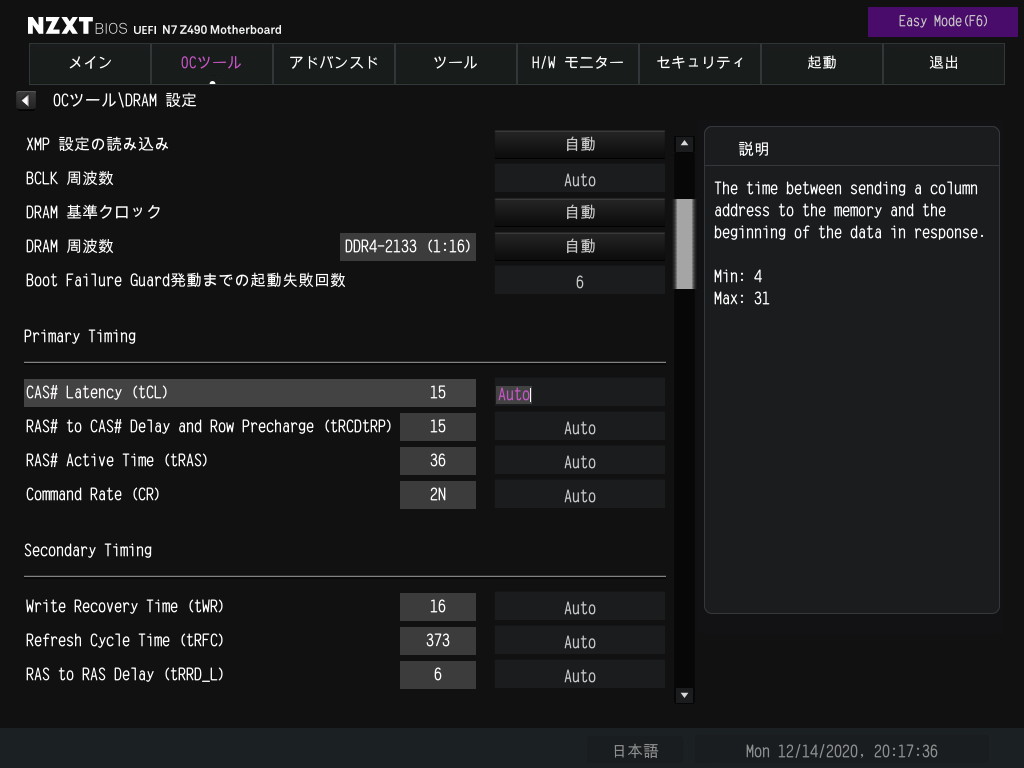Click the Primary Timing heading

[x=80, y=336]
